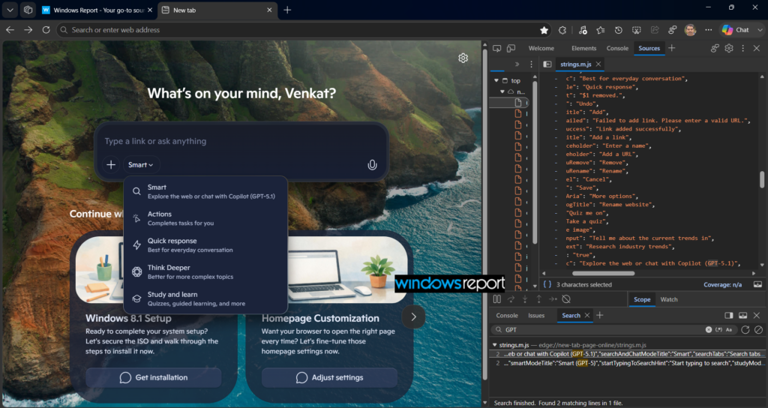Select Think Deeper mode

coord(206,272)
